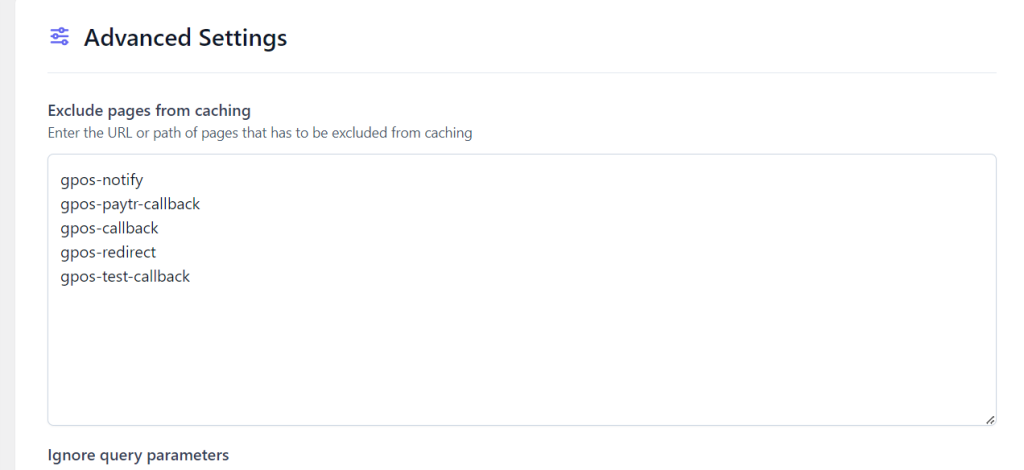Viewport: 1024px width, 470px height.
Task: Click the word 'notify' in the first entry
Action: [x=122, y=180]
